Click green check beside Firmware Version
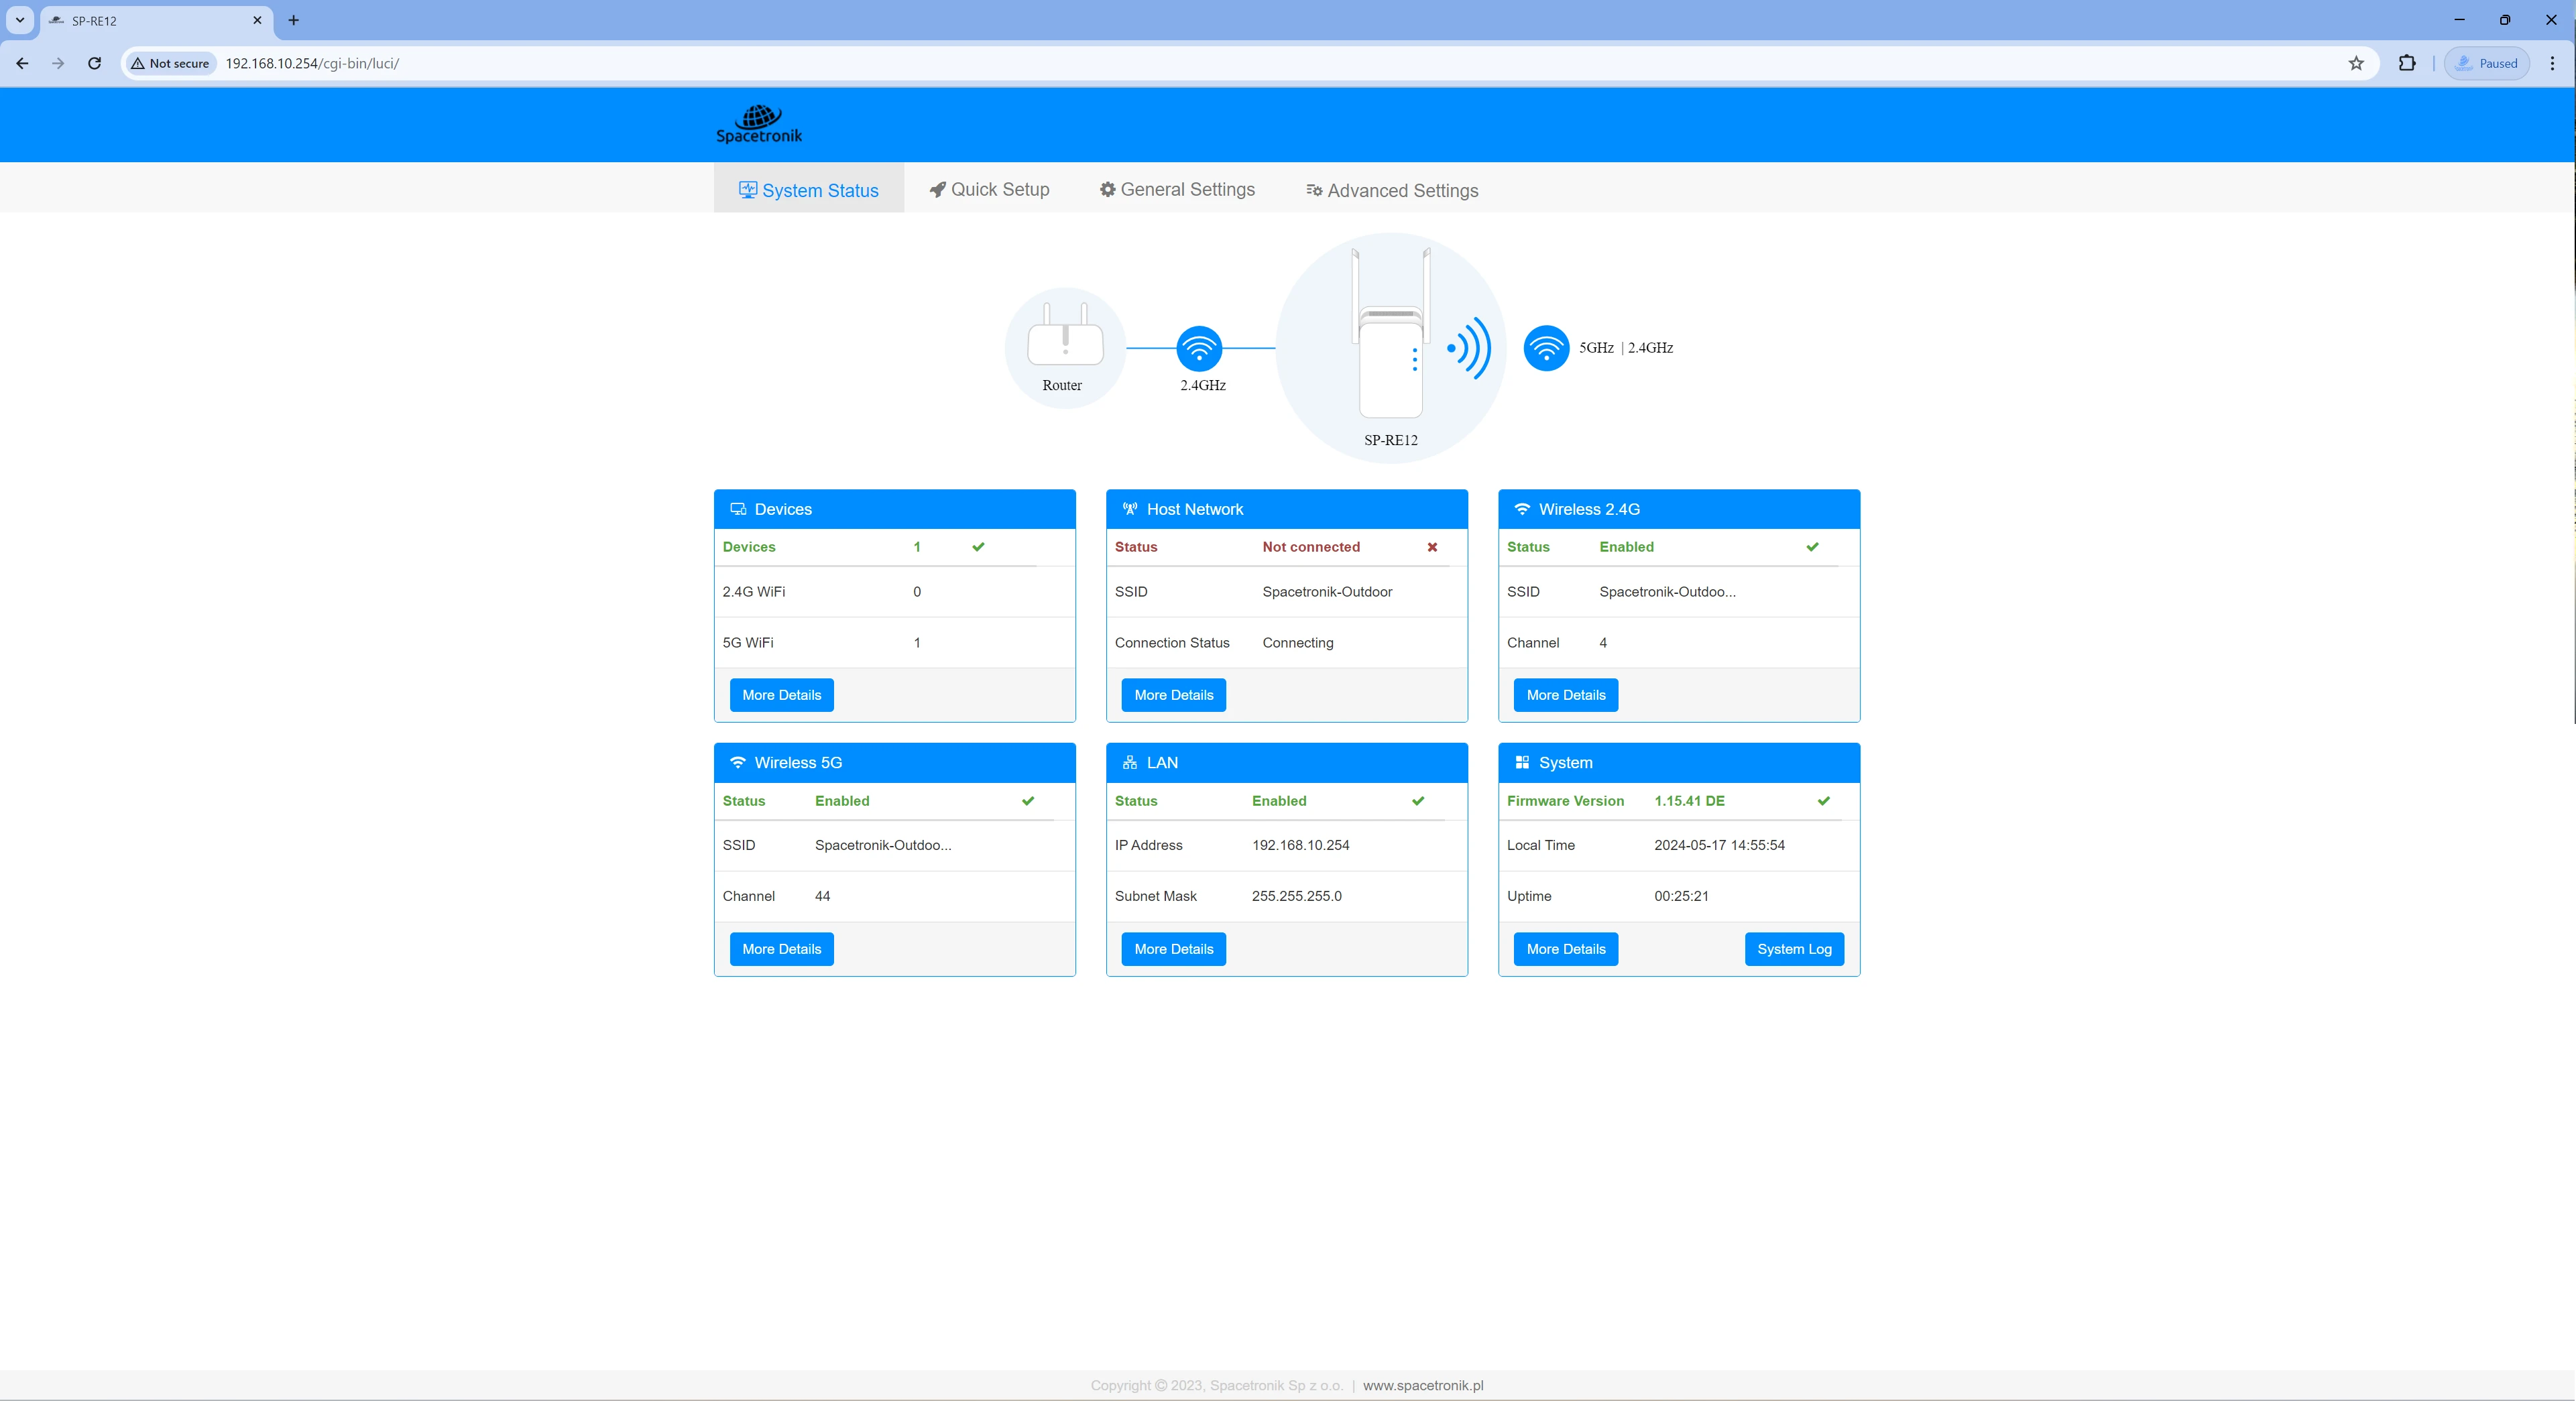 [1824, 801]
